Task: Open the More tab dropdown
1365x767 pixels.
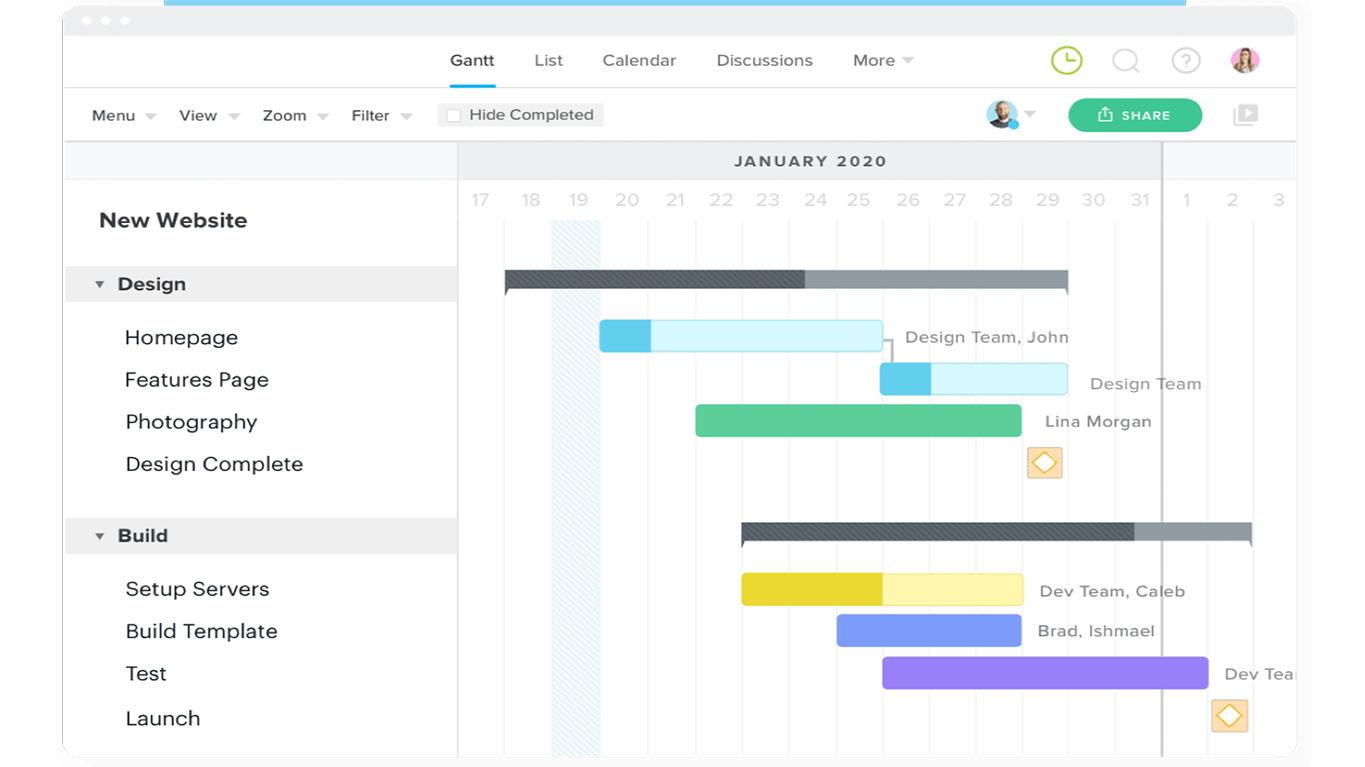Action: point(882,61)
